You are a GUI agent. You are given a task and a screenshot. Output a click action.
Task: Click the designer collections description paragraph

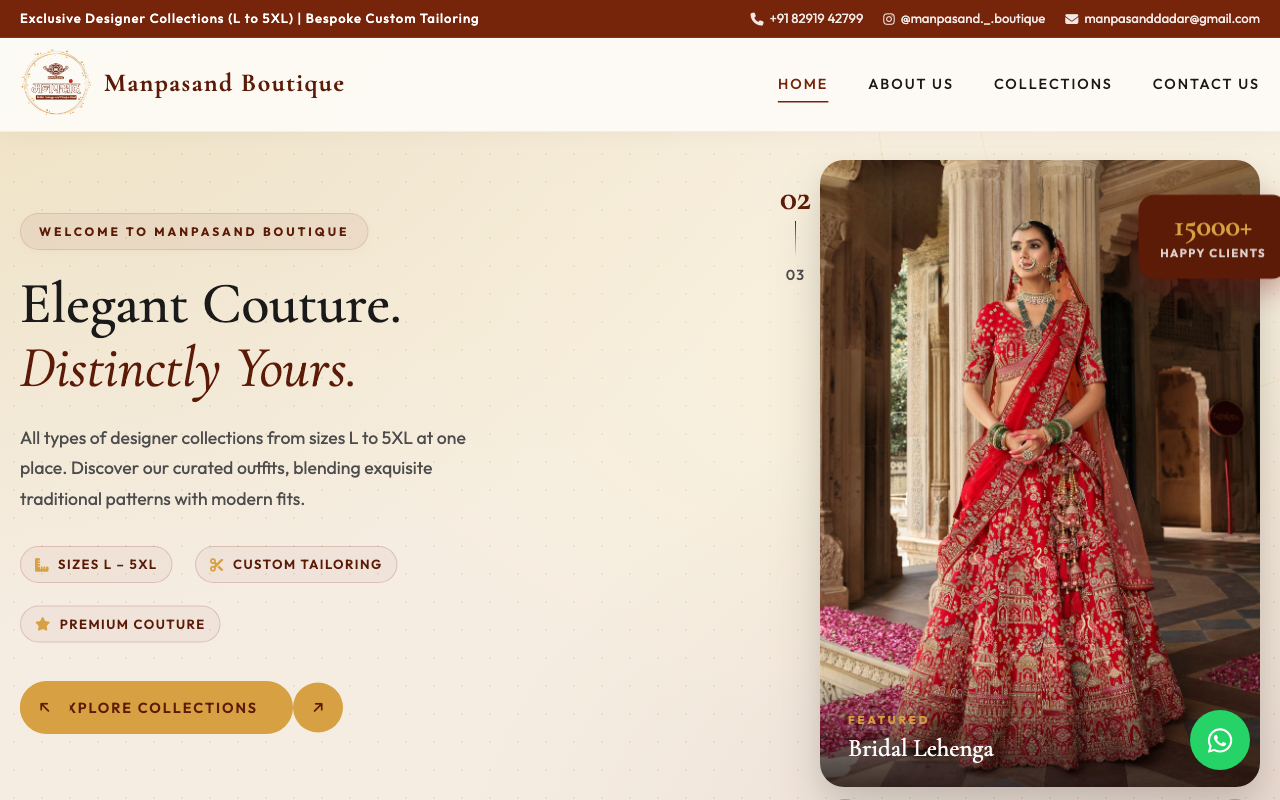pos(243,468)
